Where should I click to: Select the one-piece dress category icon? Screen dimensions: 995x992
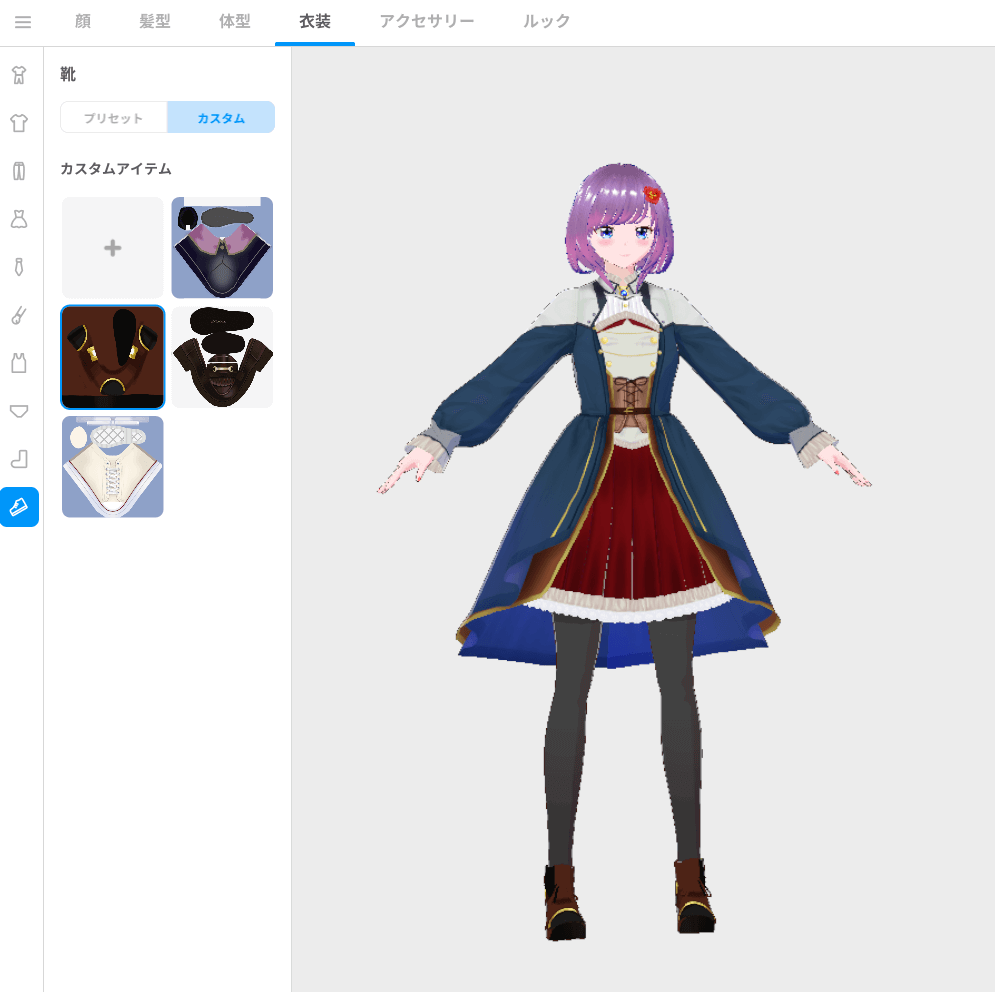pos(19,219)
